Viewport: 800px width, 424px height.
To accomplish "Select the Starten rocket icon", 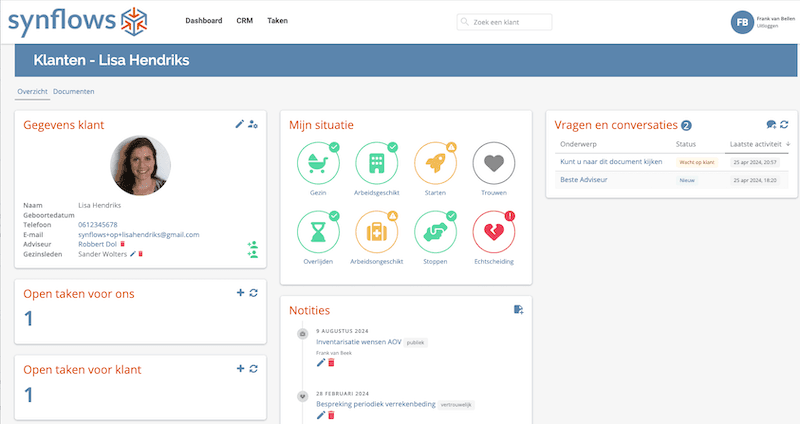I will tap(435, 163).
